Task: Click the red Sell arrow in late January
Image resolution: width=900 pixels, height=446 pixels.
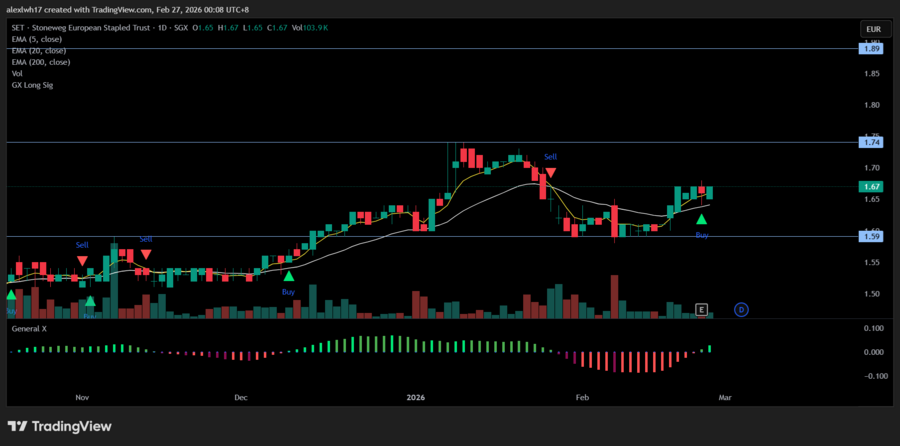Action: [550, 173]
